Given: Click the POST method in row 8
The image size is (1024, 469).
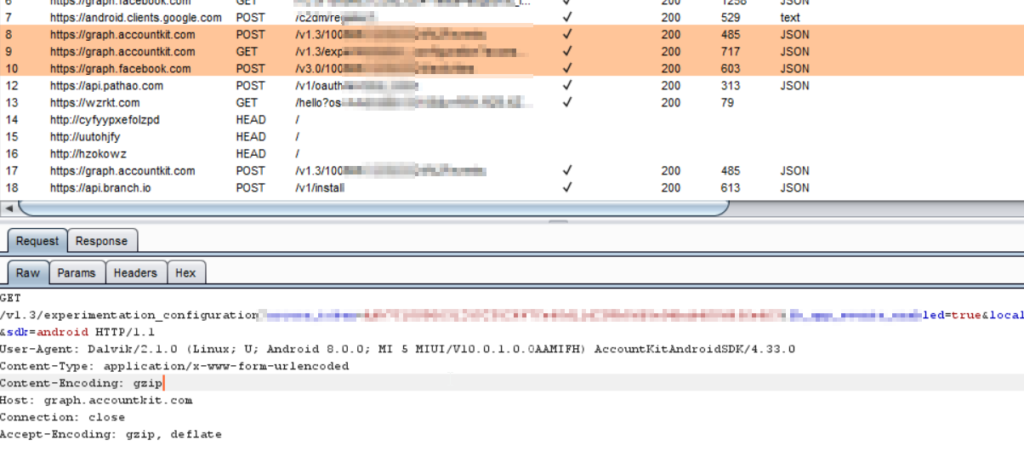Looking at the screenshot, I should (x=250, y=35).
